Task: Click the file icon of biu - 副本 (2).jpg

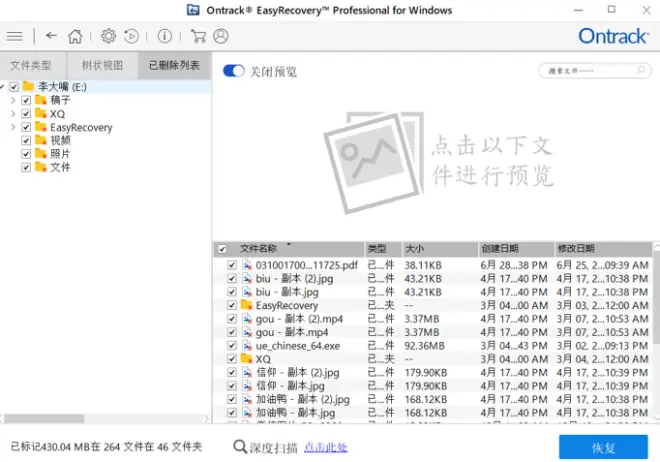Action: pos(247,279)
